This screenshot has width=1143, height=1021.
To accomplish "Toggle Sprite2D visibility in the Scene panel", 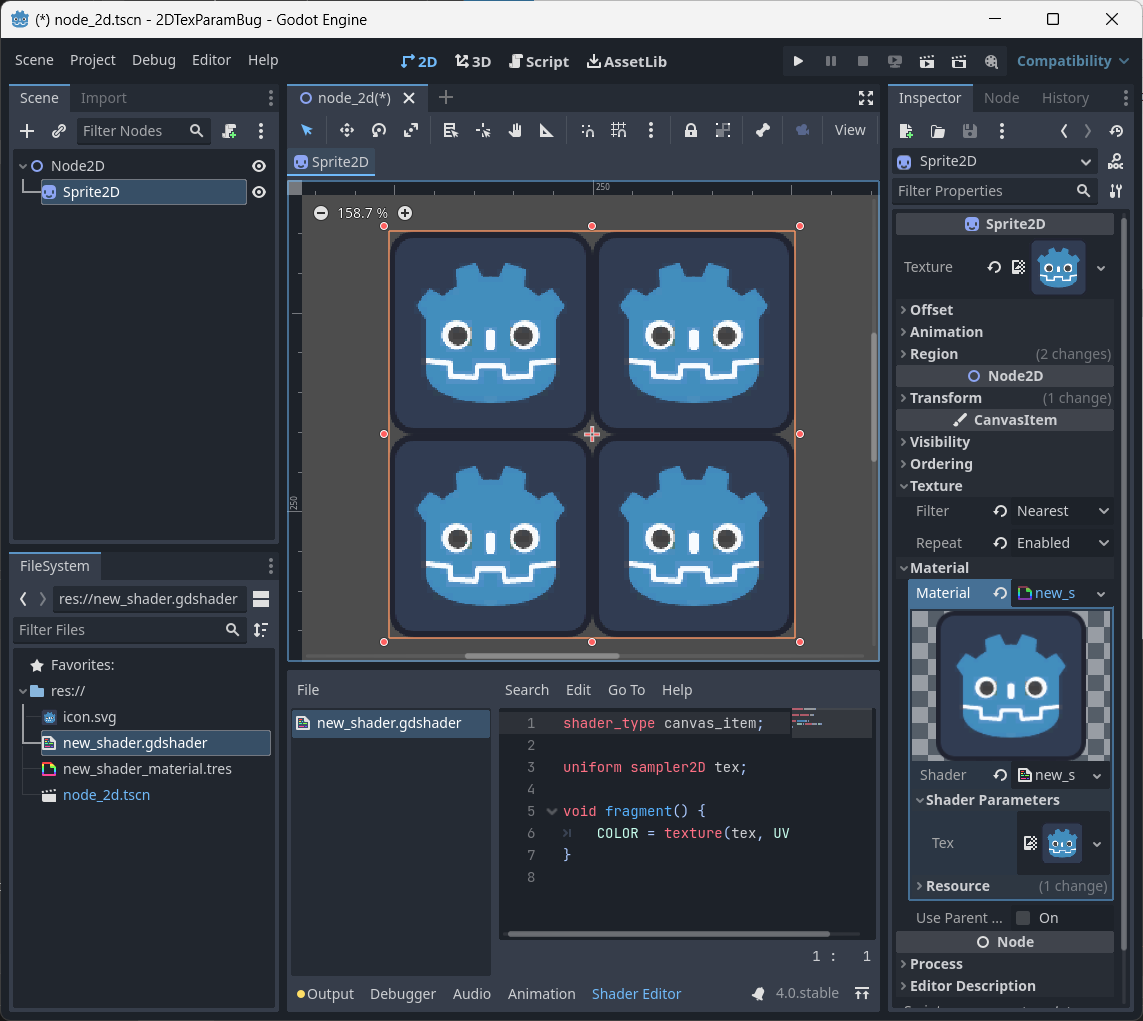I will click(x=258, y=192).
